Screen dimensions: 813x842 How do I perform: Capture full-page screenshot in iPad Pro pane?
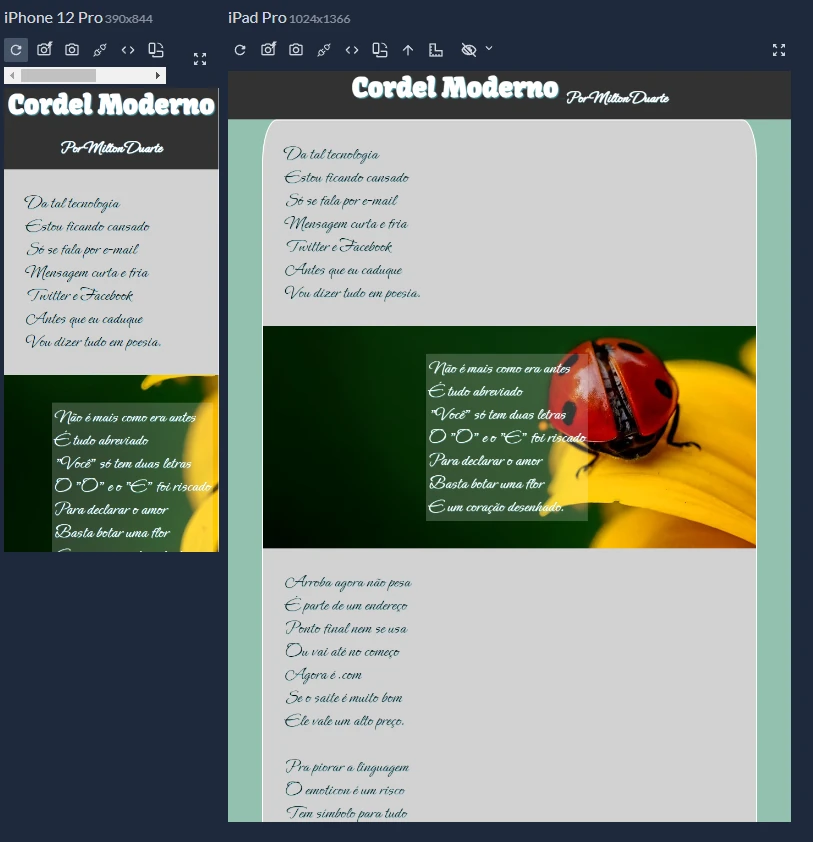tap(268, 50)
